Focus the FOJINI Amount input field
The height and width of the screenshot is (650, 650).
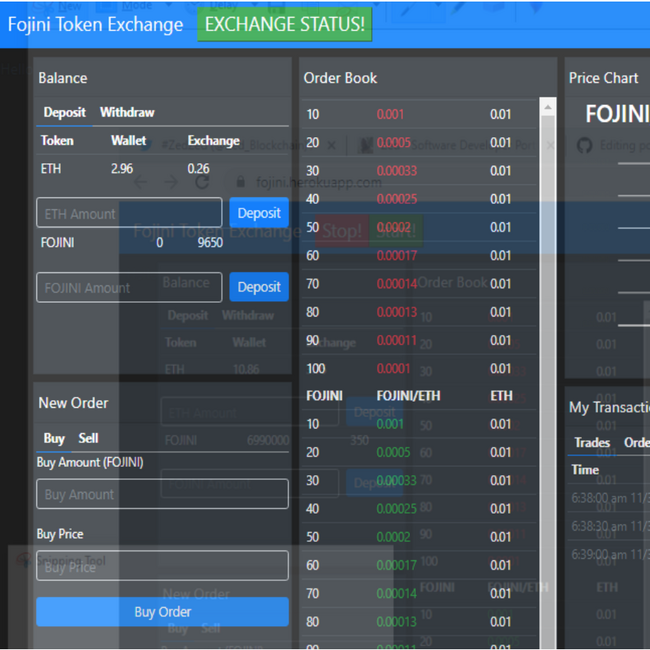pyautogui.click(x=129, y=287)
